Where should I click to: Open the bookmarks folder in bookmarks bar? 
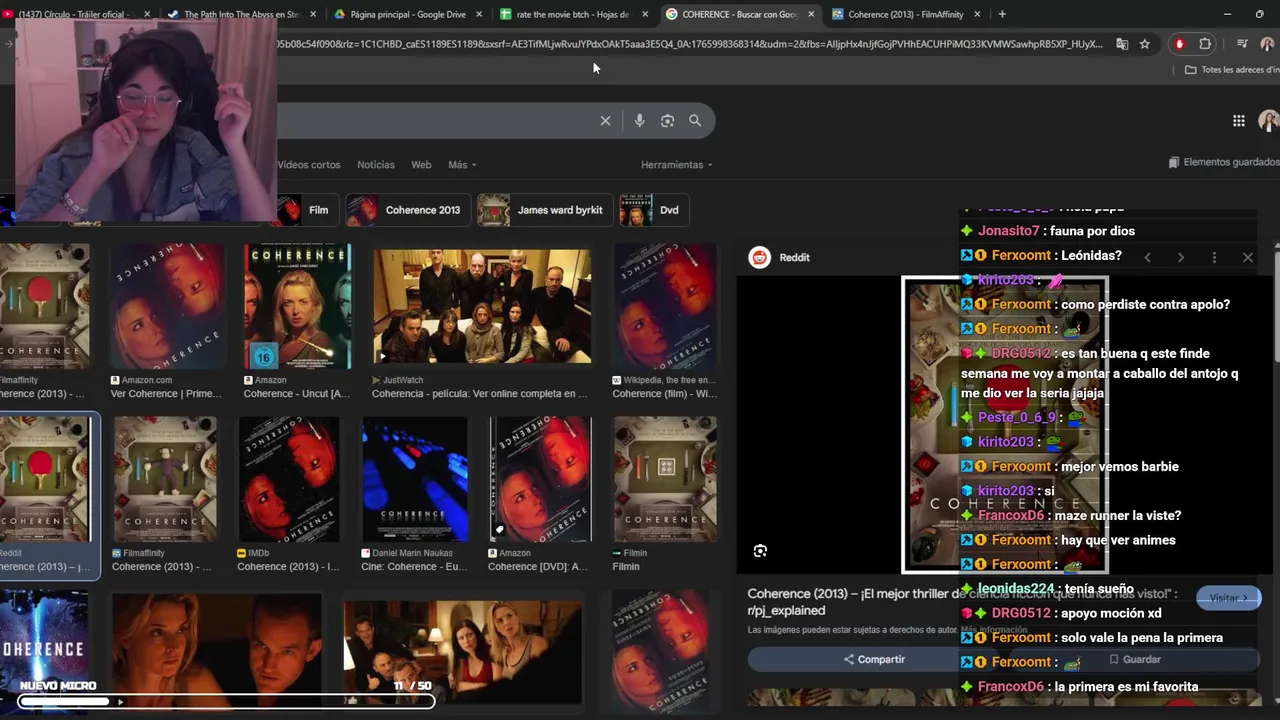[x=1232, y=70]
